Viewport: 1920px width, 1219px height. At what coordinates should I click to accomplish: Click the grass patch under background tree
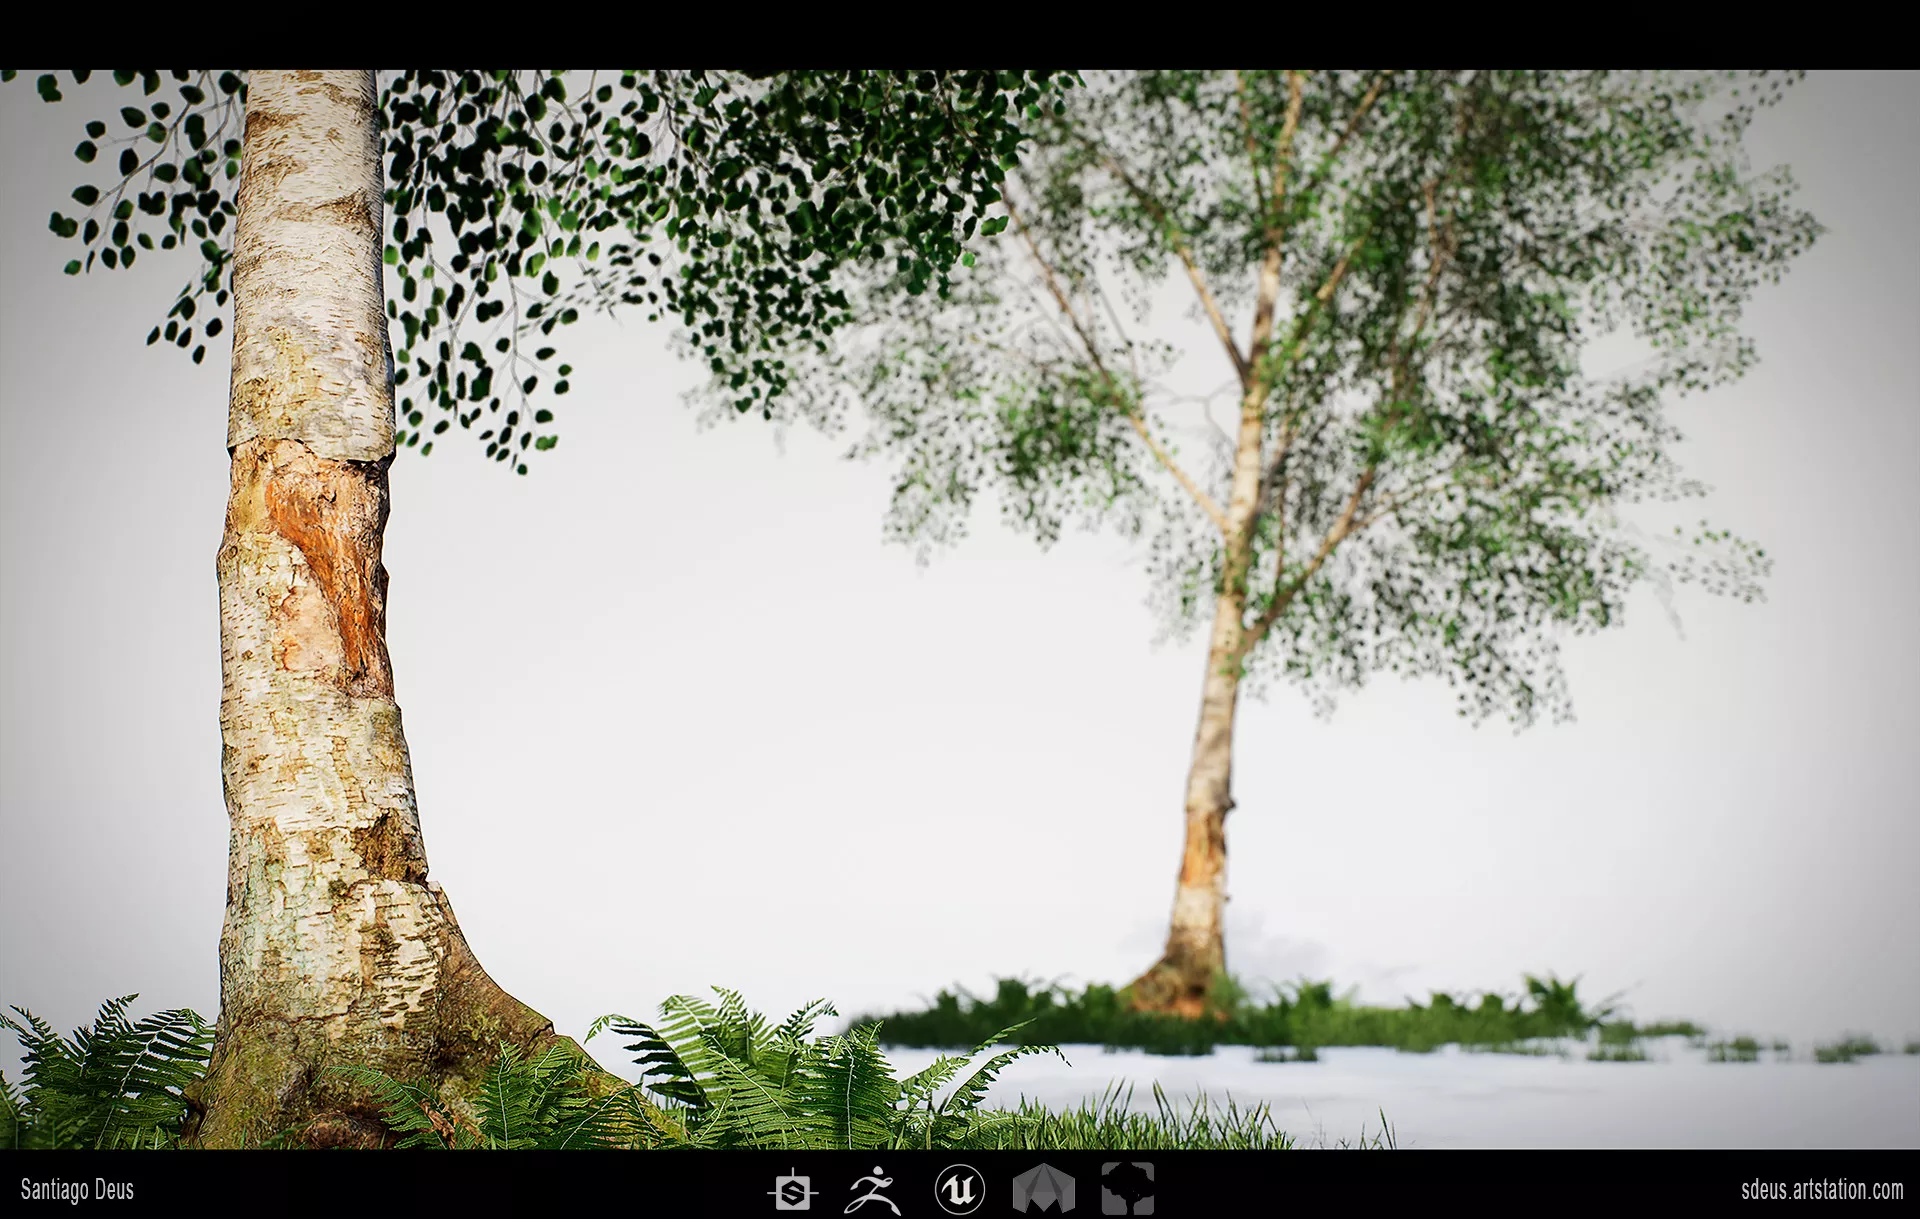point(1250,1025)
